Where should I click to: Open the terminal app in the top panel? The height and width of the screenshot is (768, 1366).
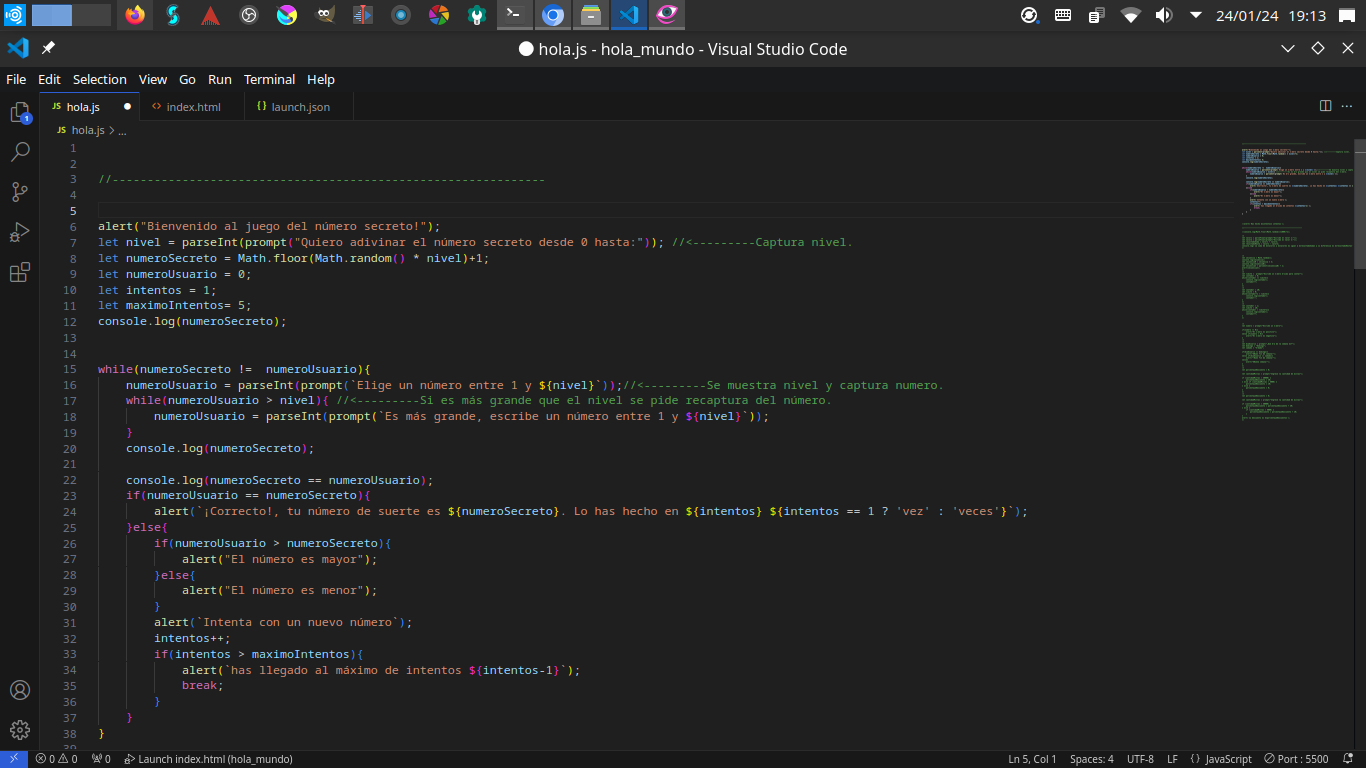[514, 15]
